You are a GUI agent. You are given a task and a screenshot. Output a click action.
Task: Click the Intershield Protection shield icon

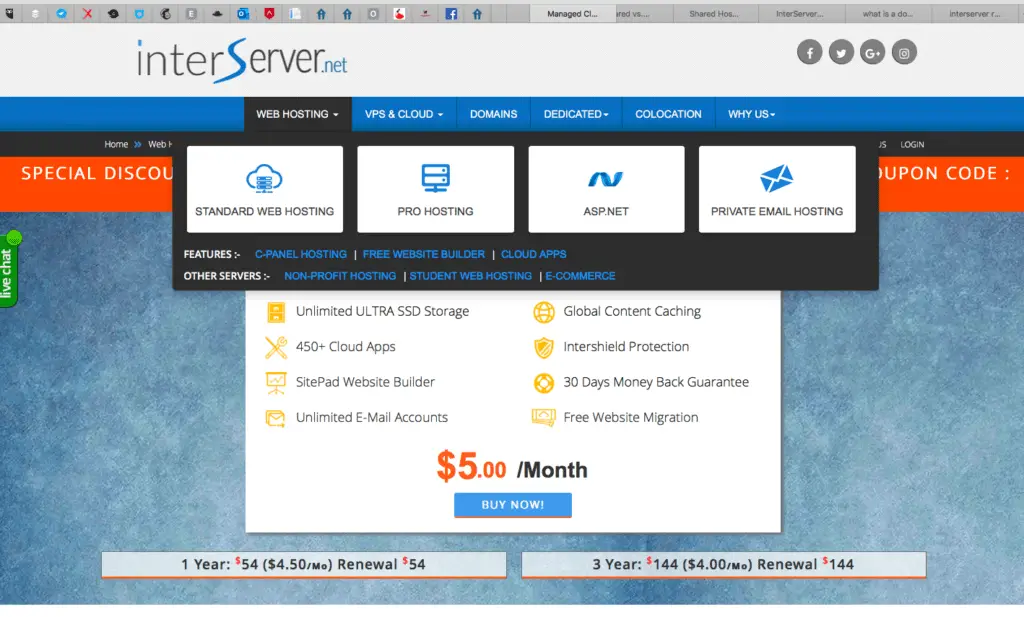click(544, 347)
